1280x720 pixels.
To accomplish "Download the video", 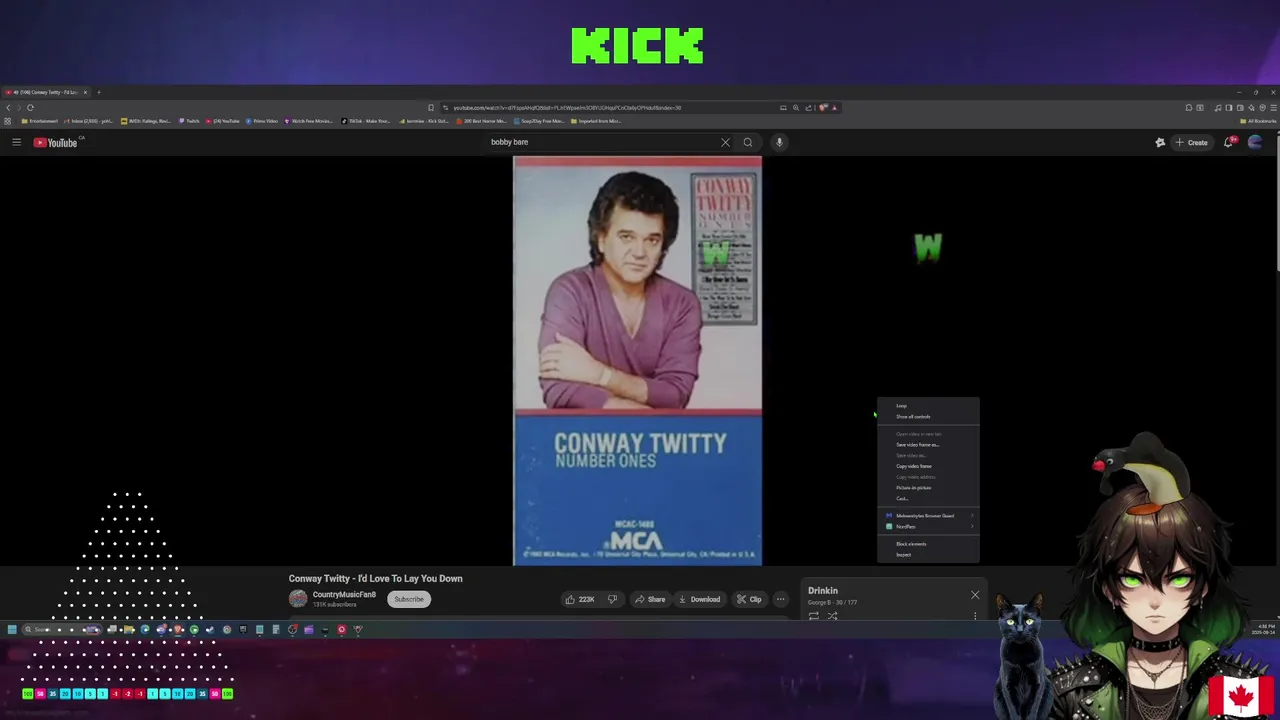I will tap(699, 599).
